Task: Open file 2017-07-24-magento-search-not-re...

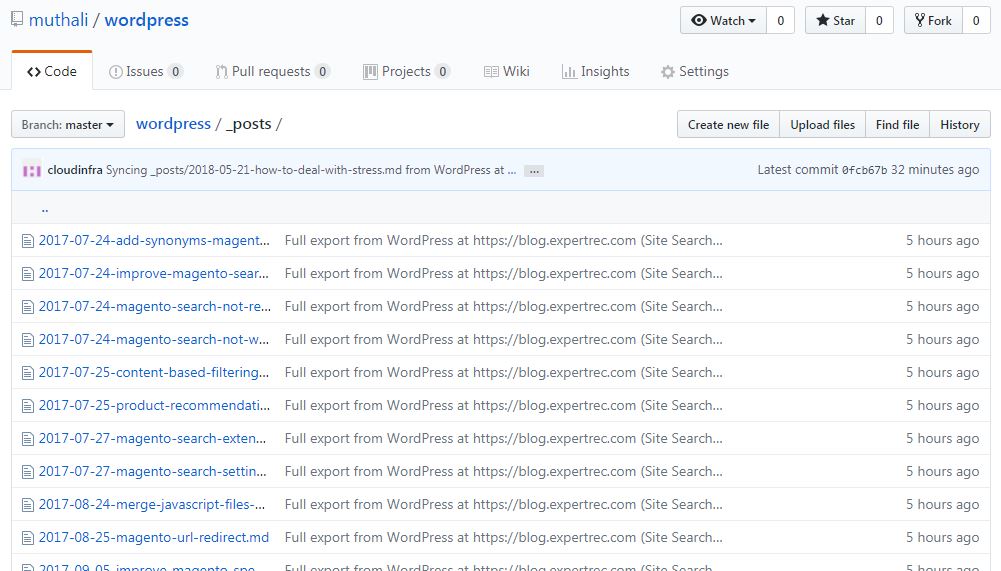Action: (x=155, y=307)
